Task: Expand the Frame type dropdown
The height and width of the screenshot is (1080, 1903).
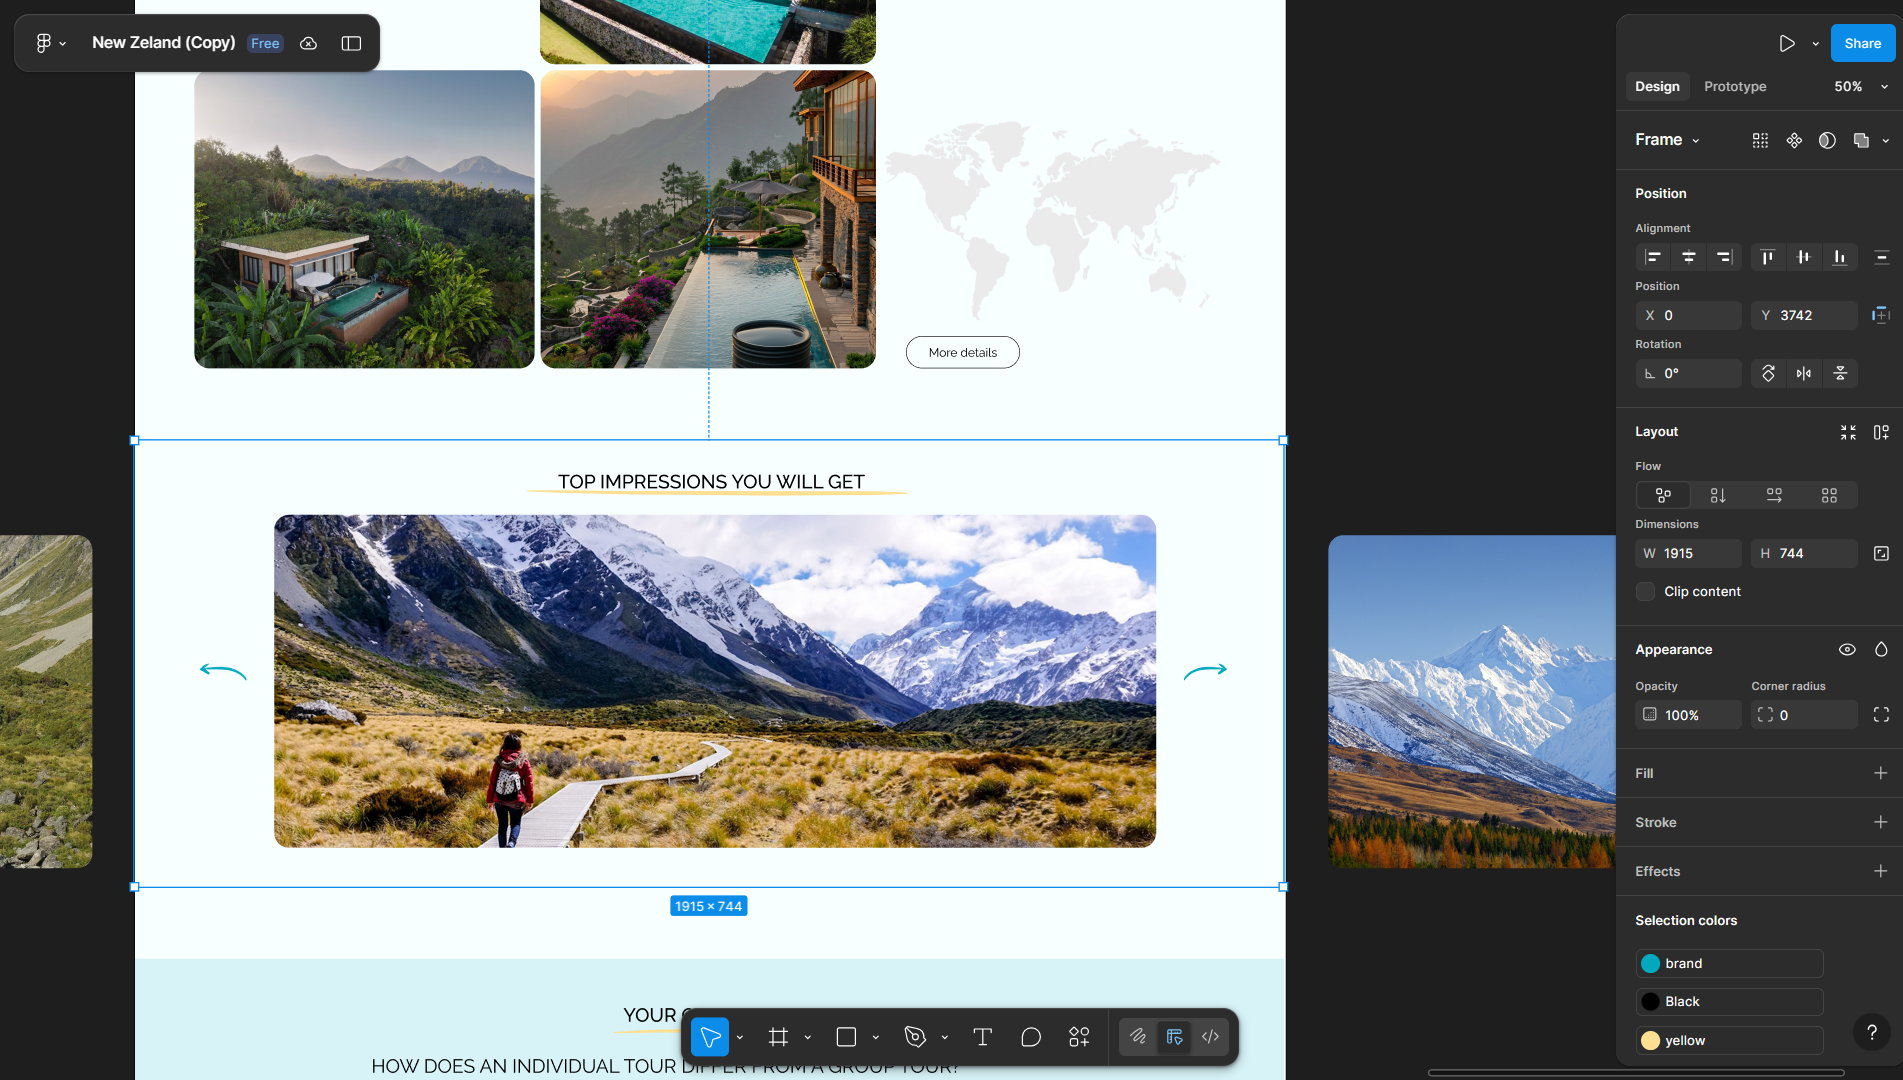Action: 1667,140
